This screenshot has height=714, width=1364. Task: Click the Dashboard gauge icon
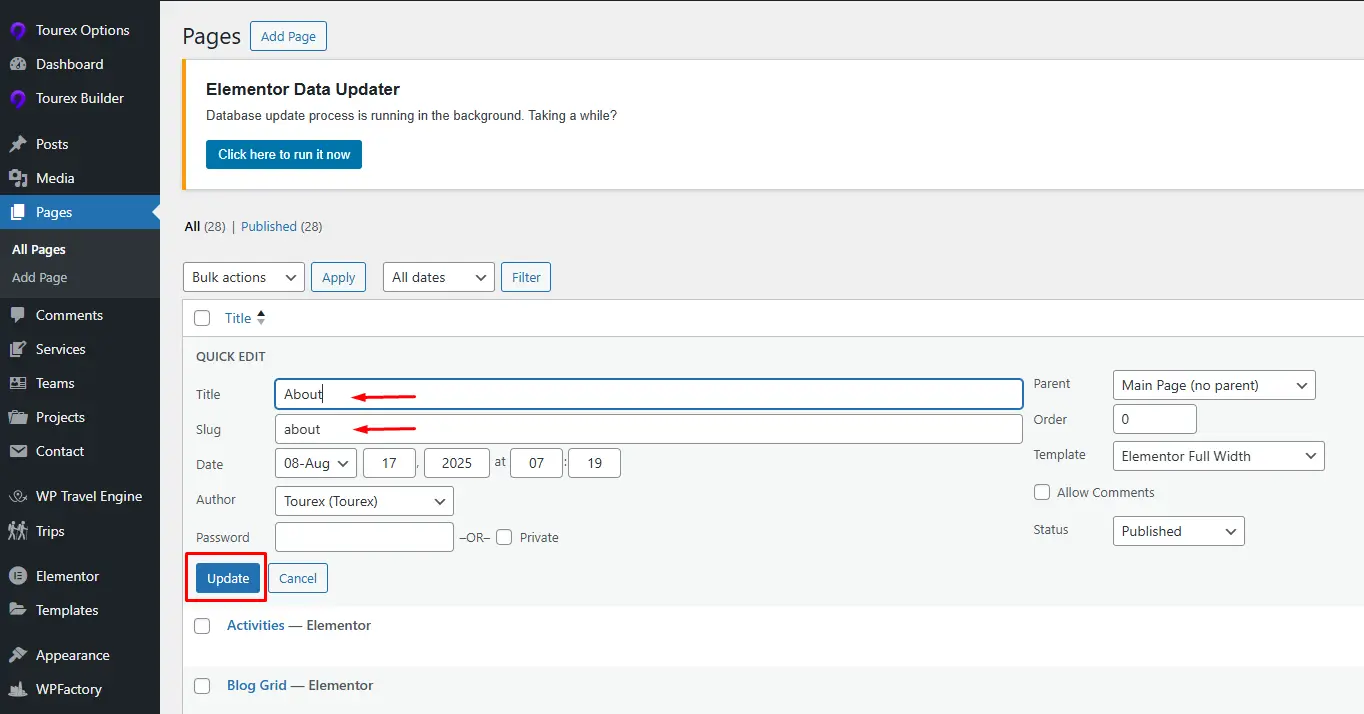[17, 64]
